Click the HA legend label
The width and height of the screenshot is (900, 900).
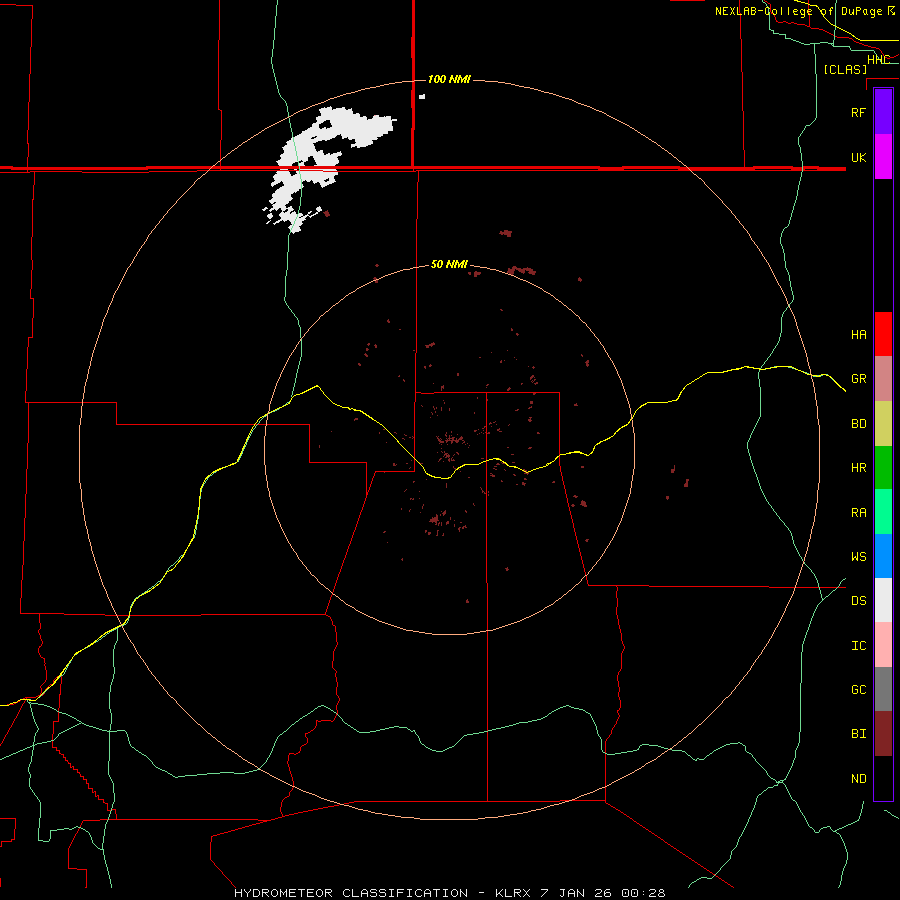click(858, 334)
